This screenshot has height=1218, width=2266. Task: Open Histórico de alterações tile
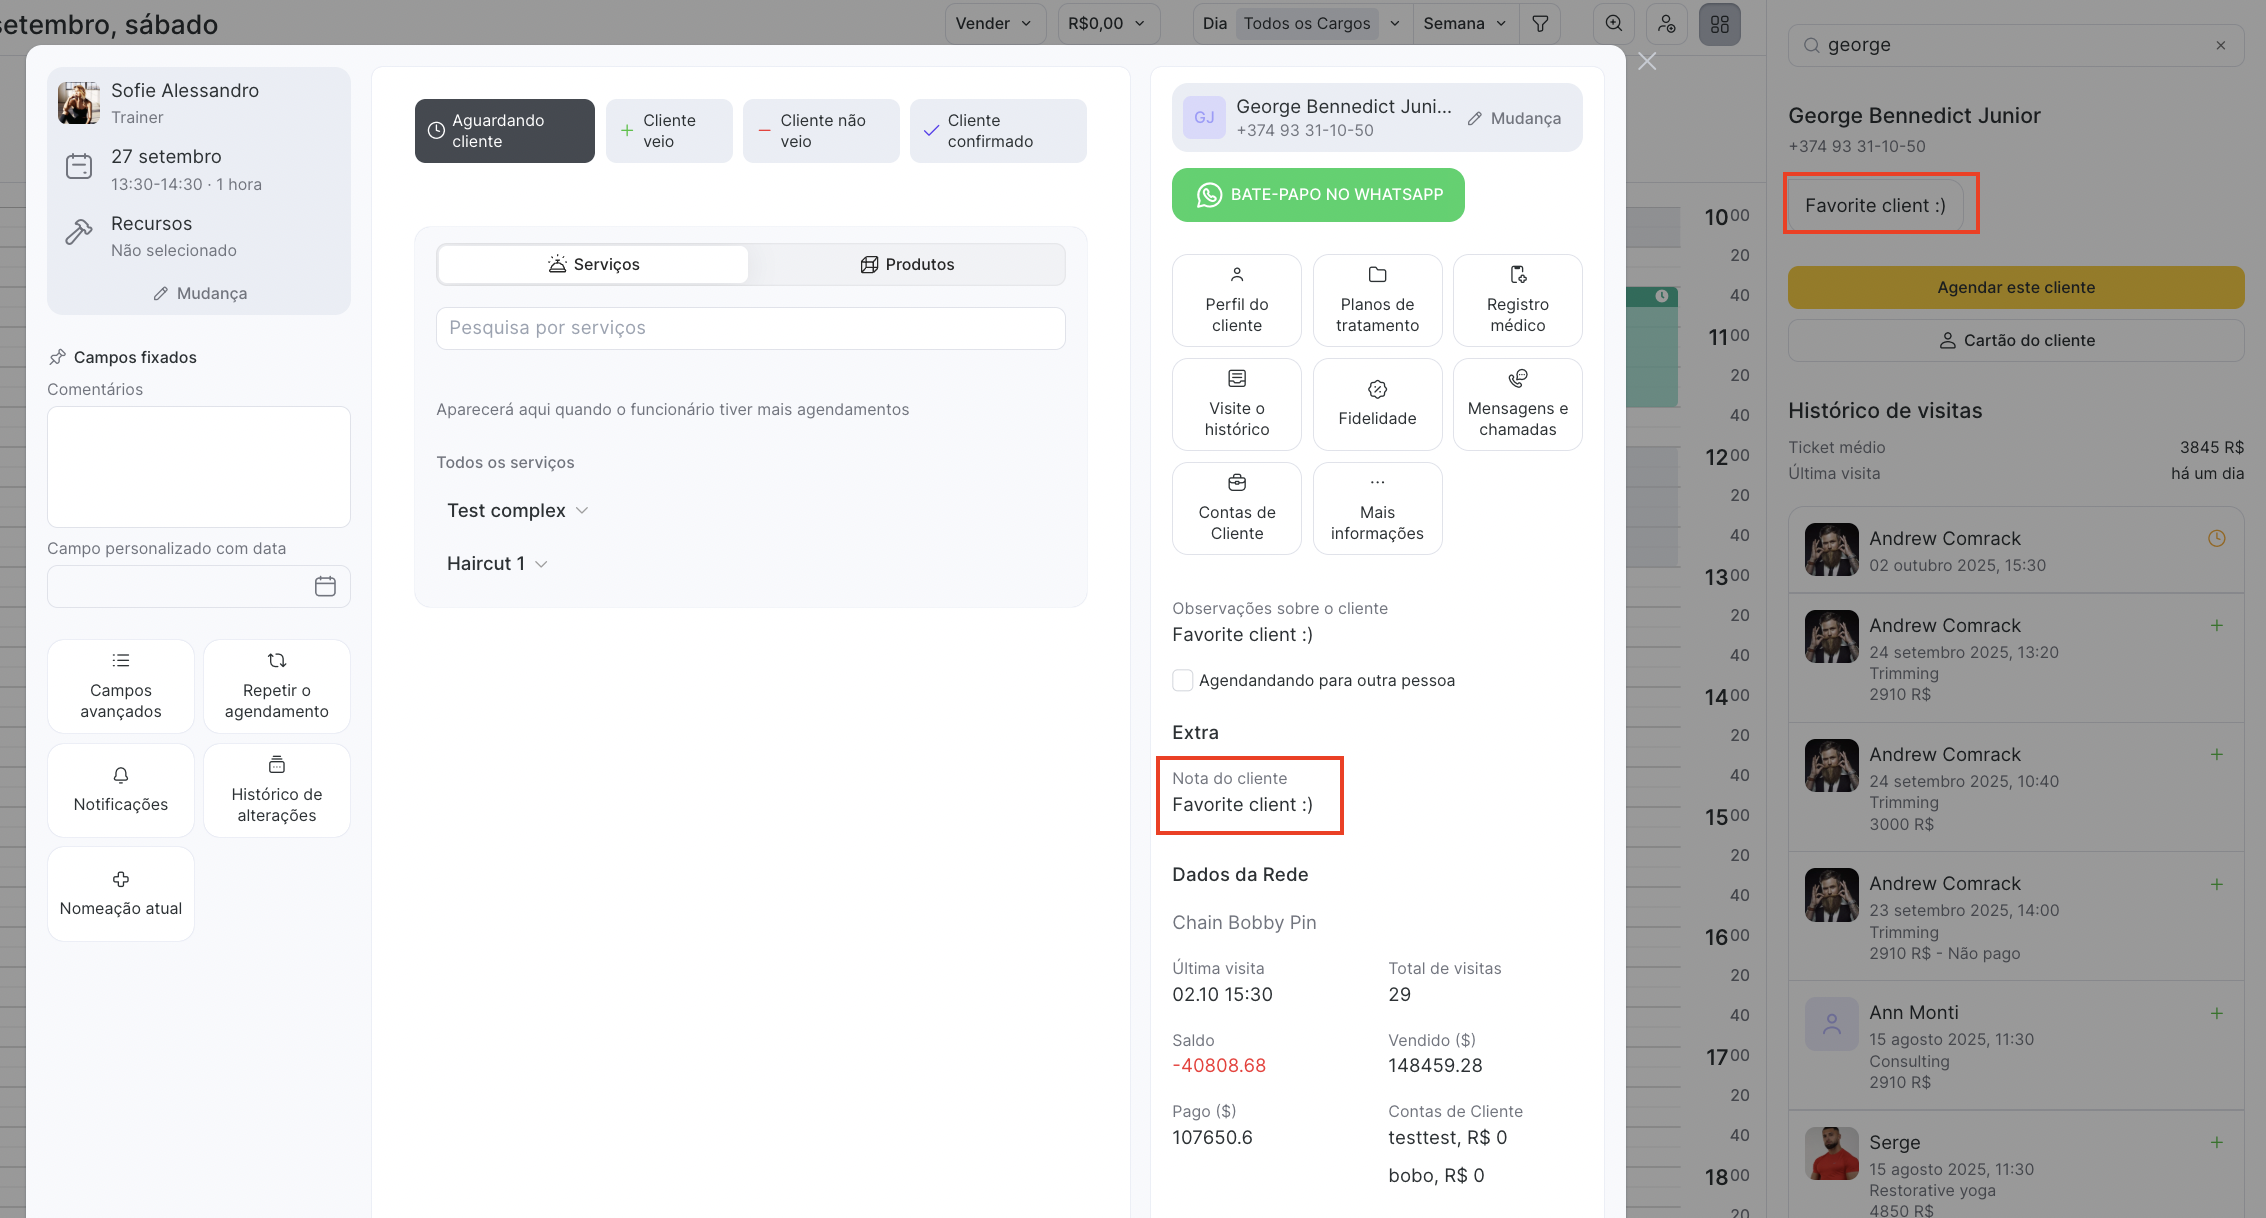[x=276, y=790]
